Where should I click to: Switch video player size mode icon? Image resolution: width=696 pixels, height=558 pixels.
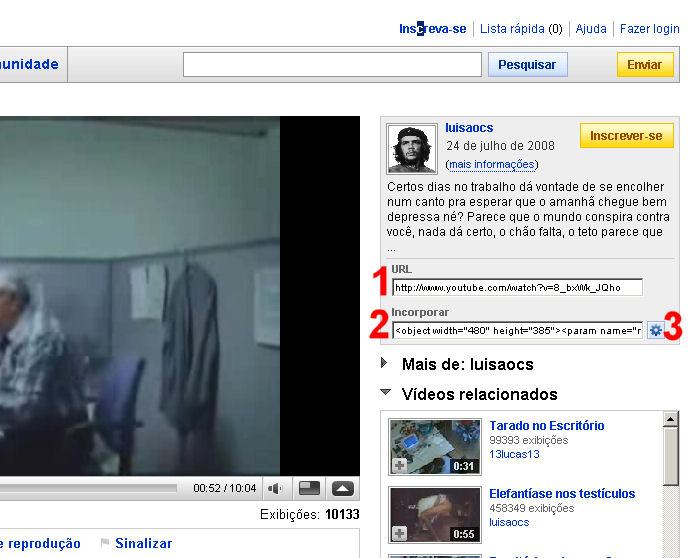(x=309, y=488)
